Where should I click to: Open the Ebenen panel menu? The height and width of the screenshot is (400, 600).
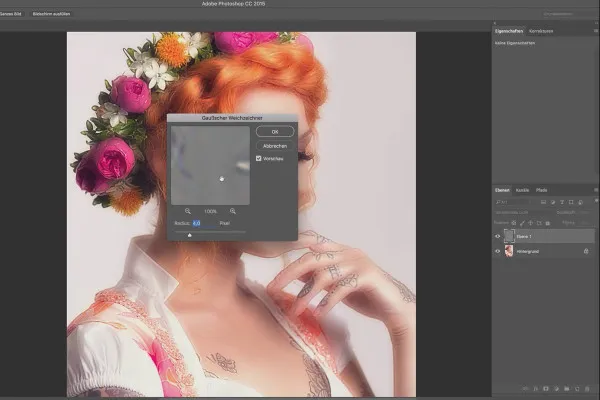596,190
